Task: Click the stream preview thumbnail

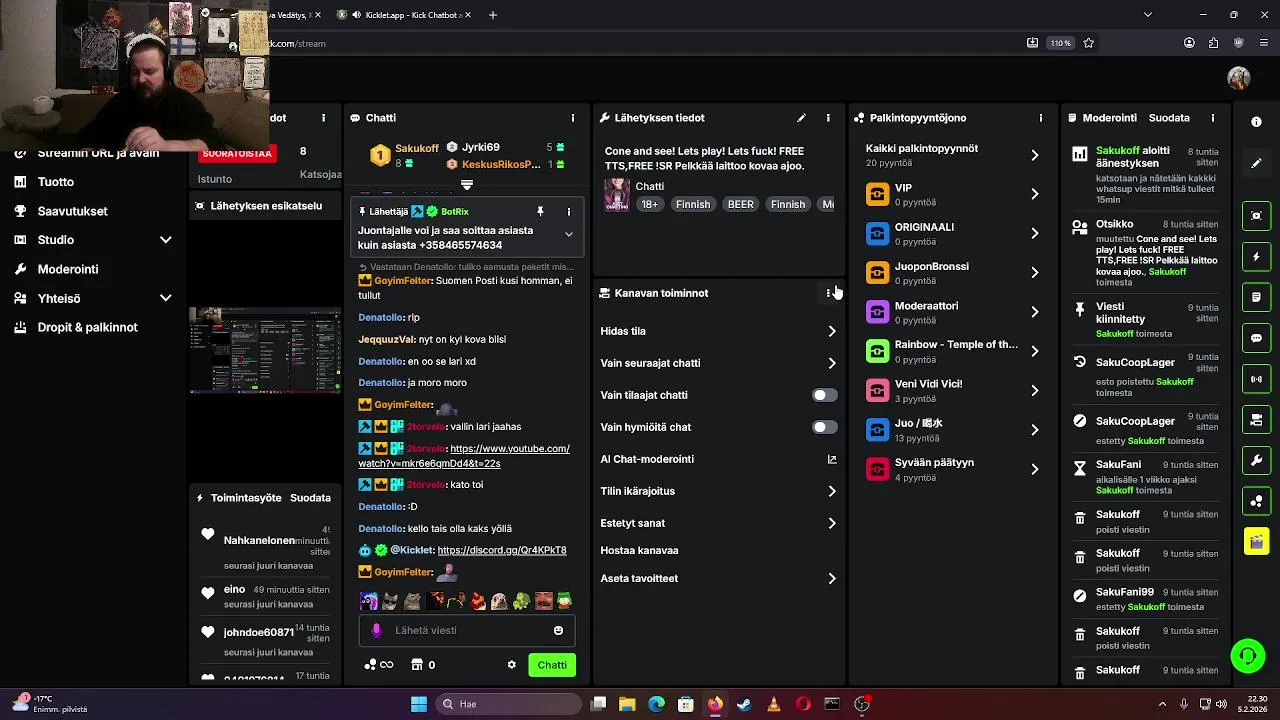Action: coord(265,350)
